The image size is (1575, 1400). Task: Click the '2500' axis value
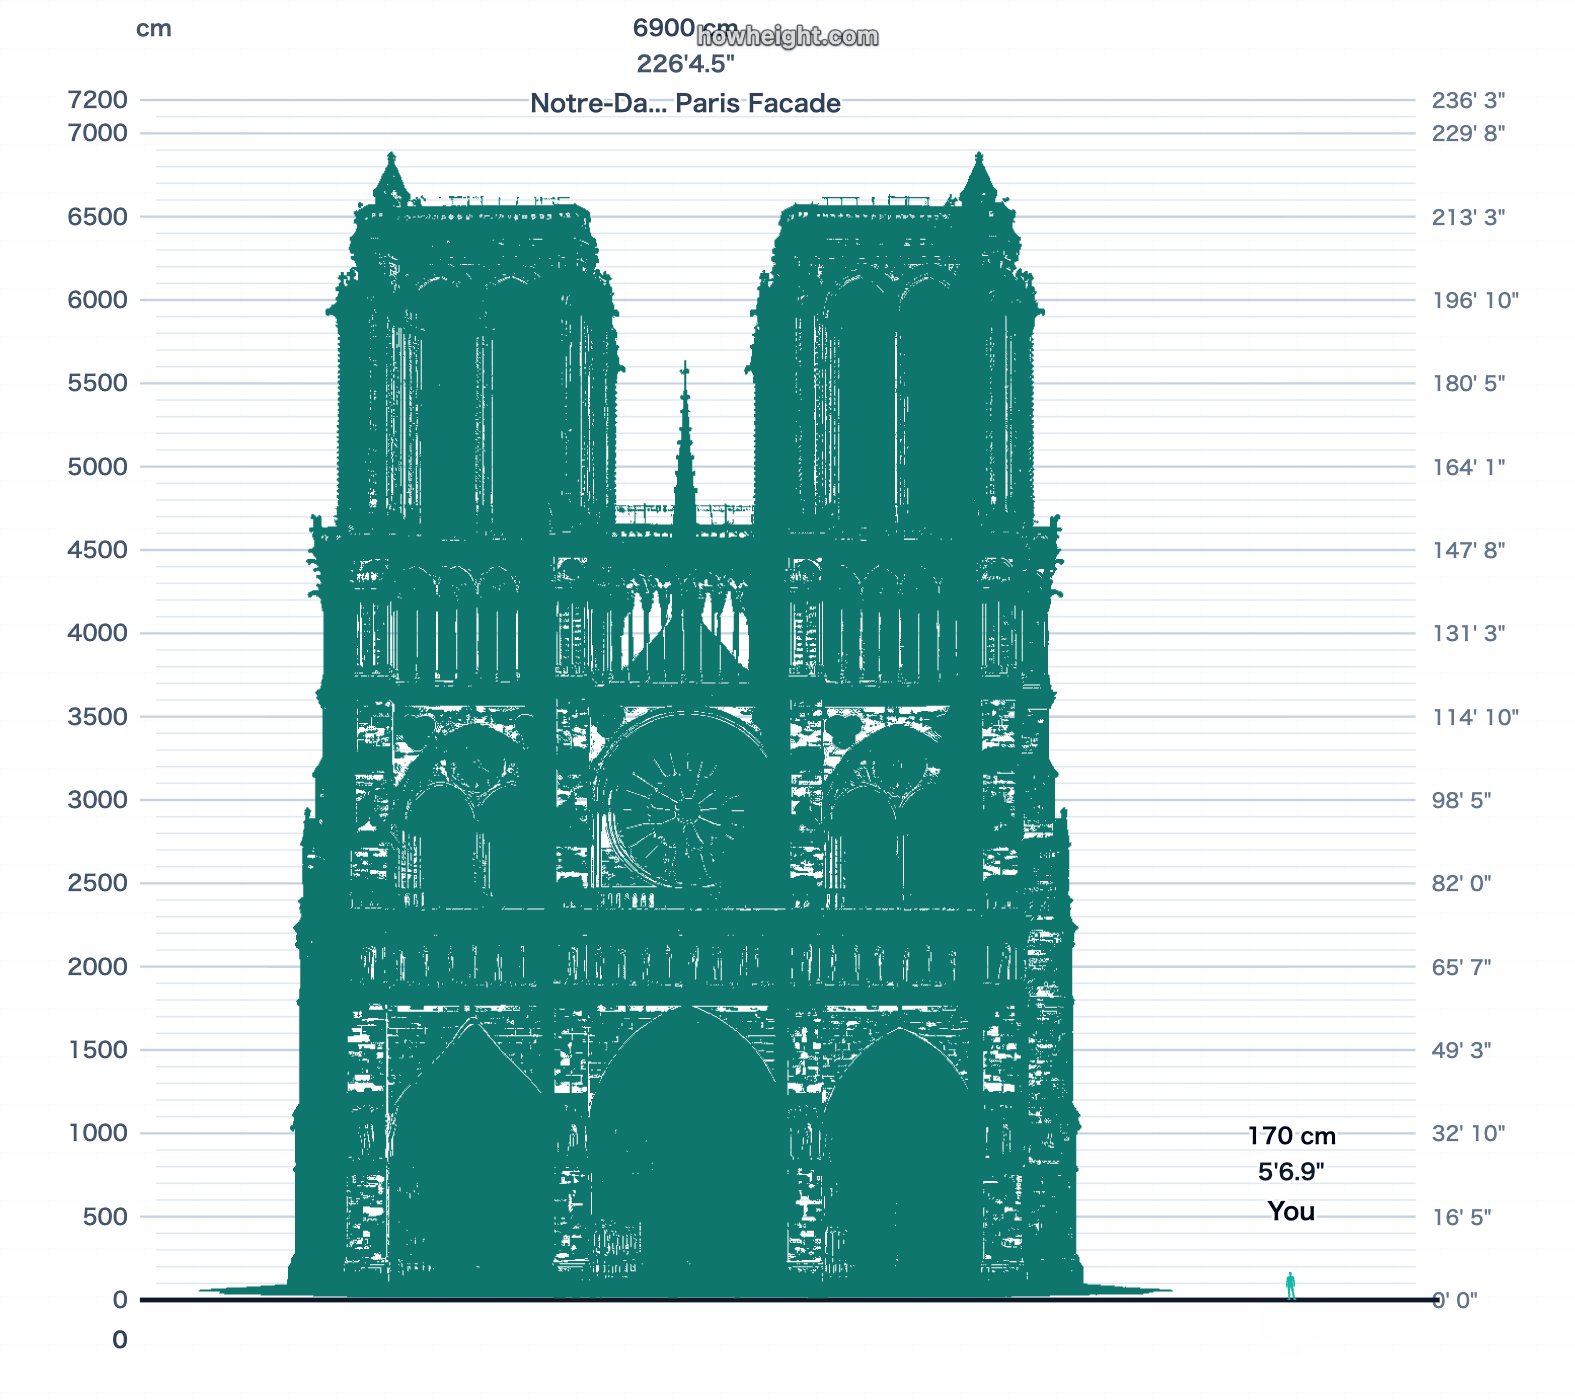click(98, 883)
